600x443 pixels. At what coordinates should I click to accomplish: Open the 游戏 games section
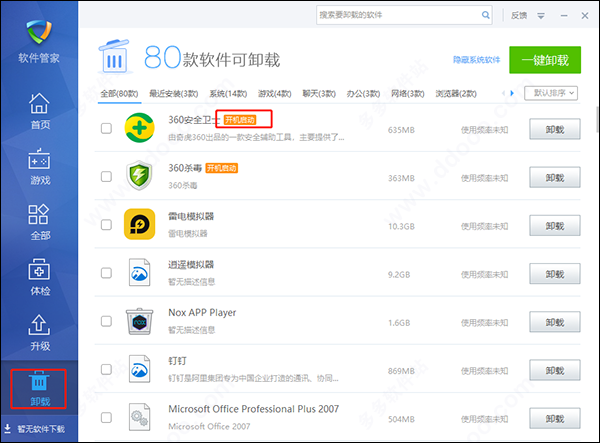(x=39, y=166)
